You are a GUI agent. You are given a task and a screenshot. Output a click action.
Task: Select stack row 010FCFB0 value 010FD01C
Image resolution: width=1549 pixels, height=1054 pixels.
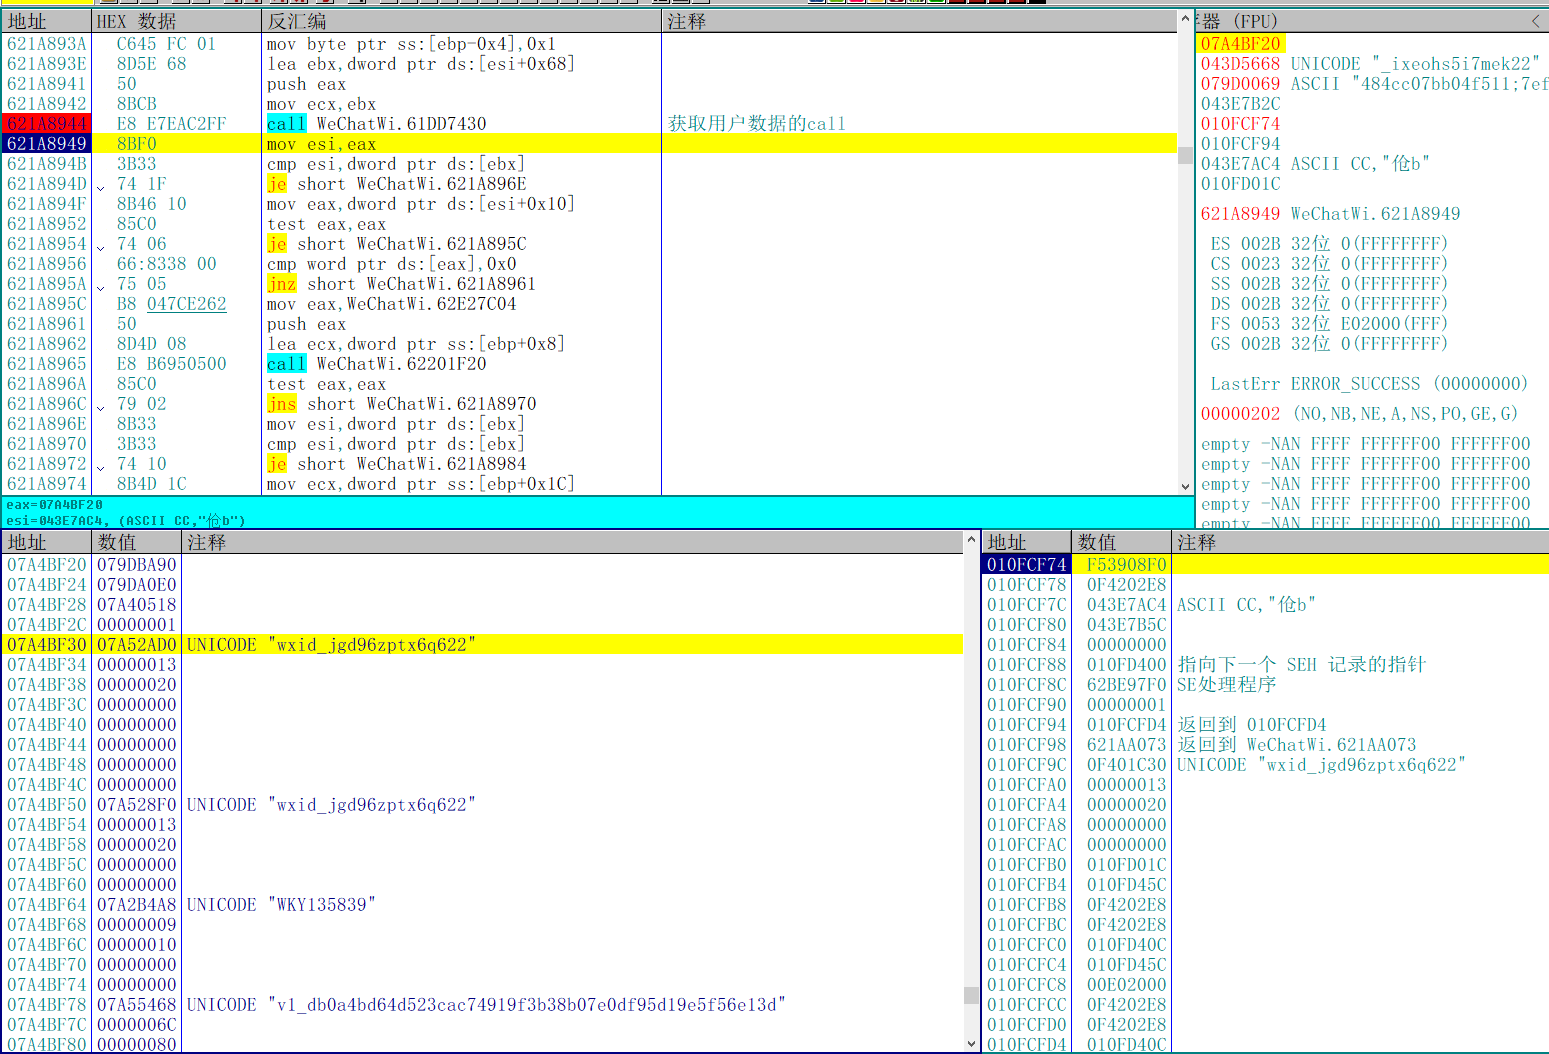1127,865
